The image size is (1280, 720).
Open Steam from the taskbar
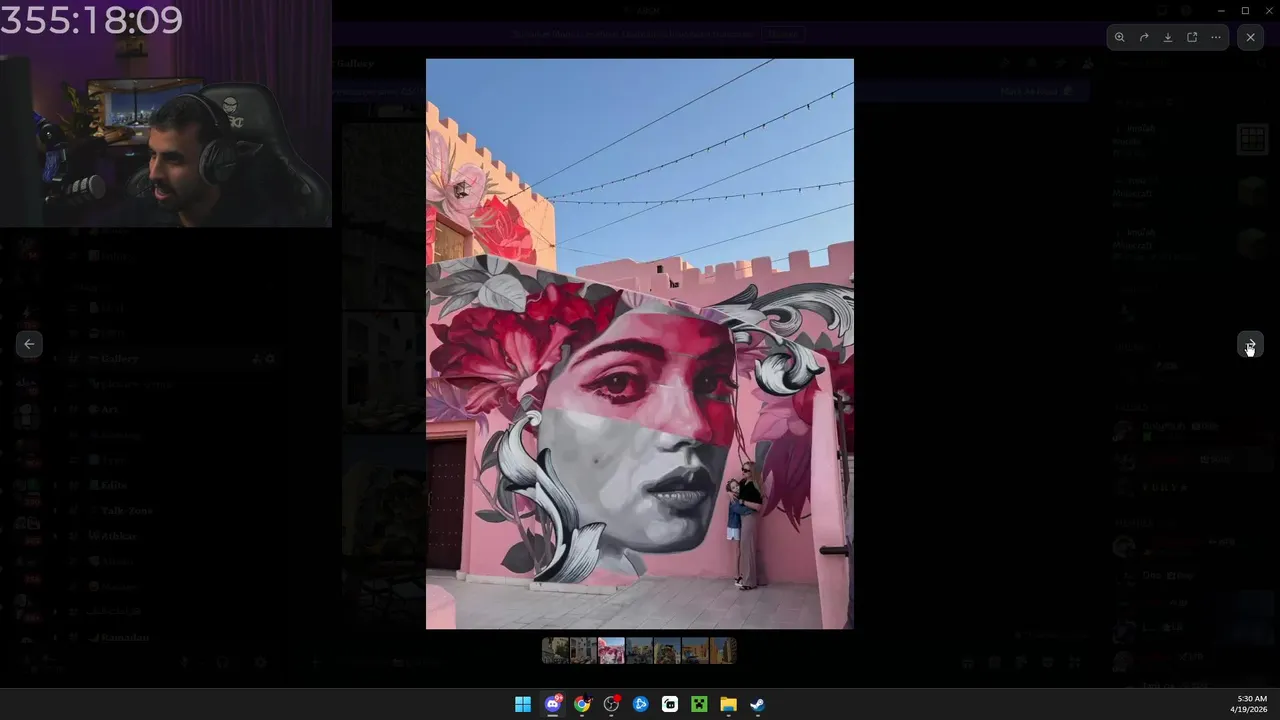tap(758, 704)
